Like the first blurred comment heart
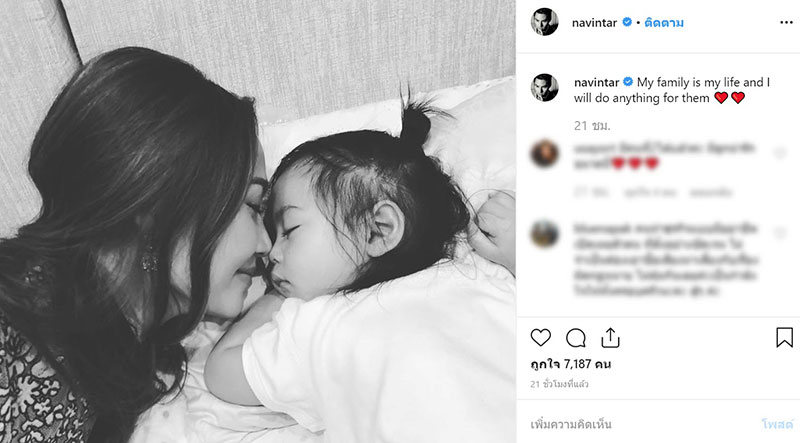Image resolution: width=800 pixels, height=443 pixels. point(780,153)
